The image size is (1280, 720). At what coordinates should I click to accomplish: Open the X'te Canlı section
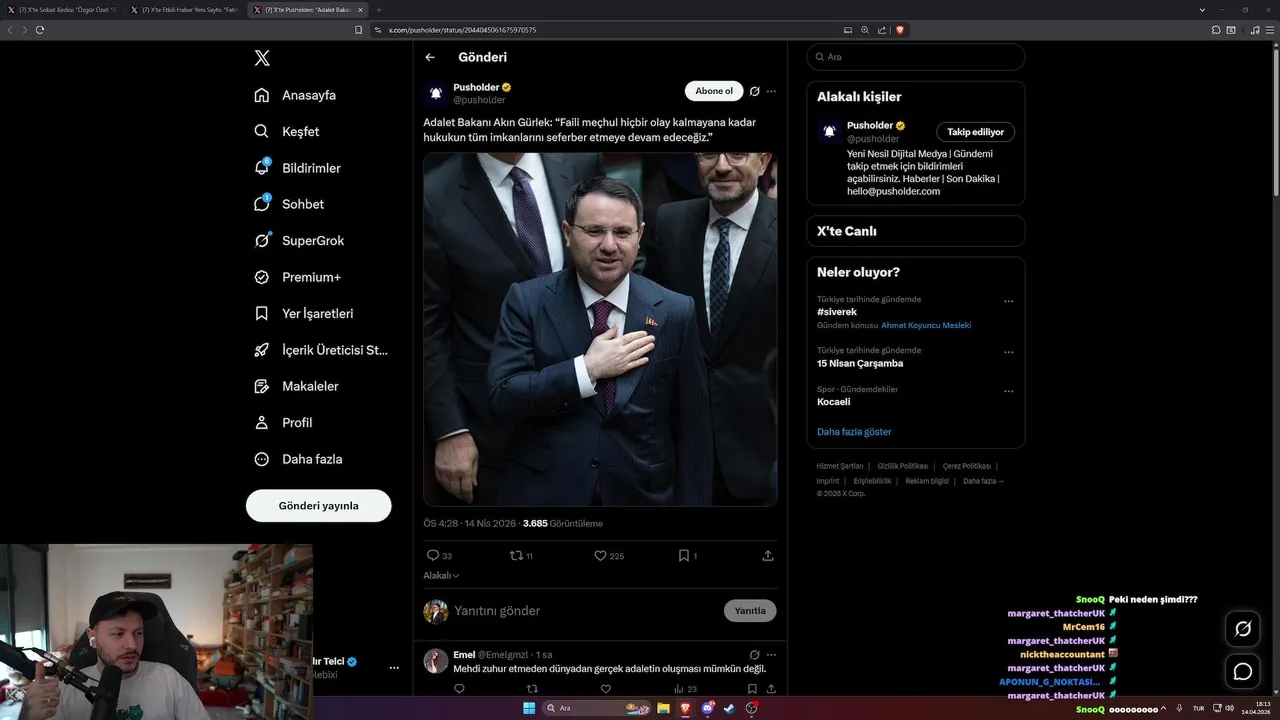(x=916, y=231)
